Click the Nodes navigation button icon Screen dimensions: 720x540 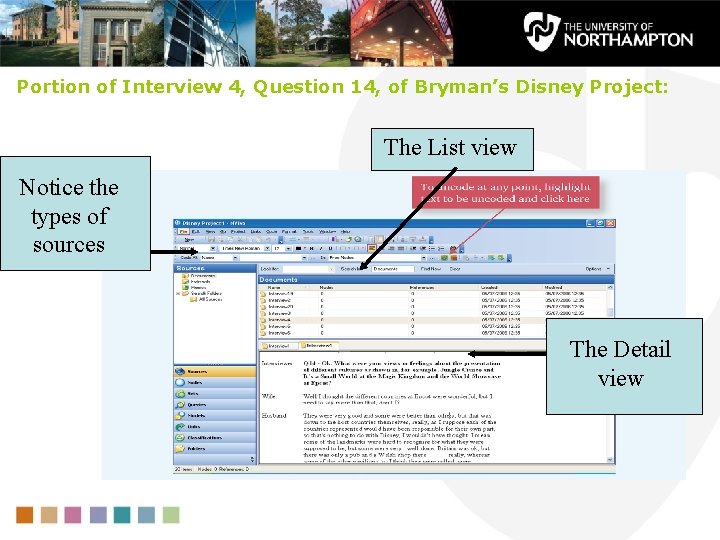pos(180,382)
